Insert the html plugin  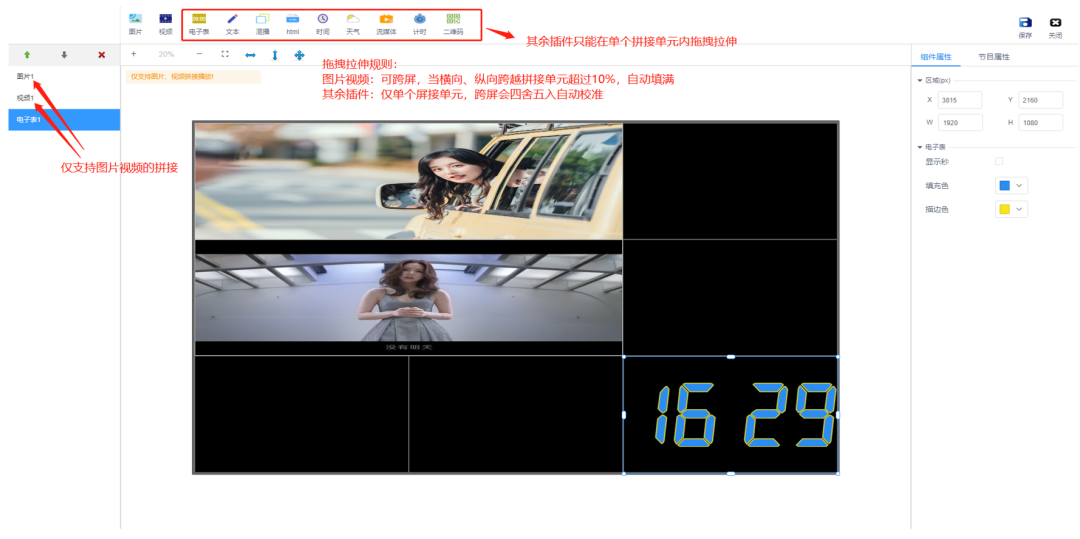click(x=293, y=24)
